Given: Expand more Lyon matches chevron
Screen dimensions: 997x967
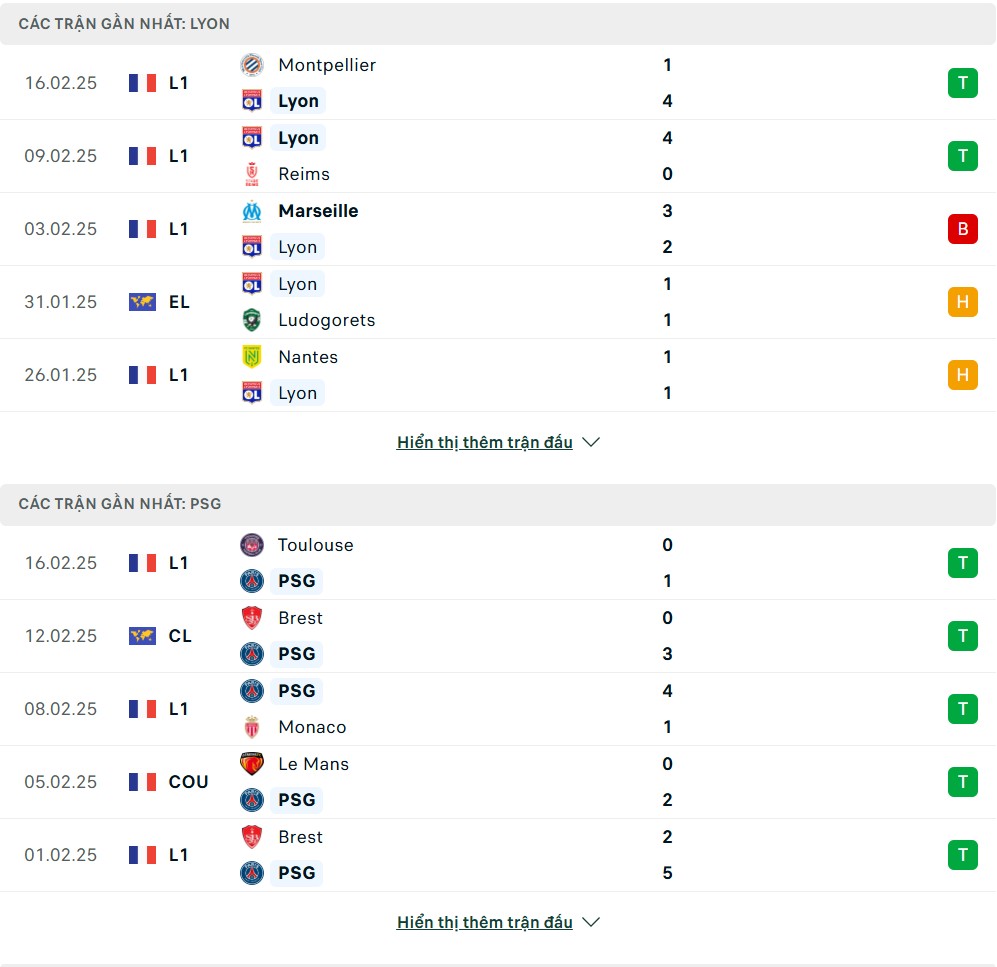Looking at the screenshot, I should pyautogui.click(x=591, y=442).
